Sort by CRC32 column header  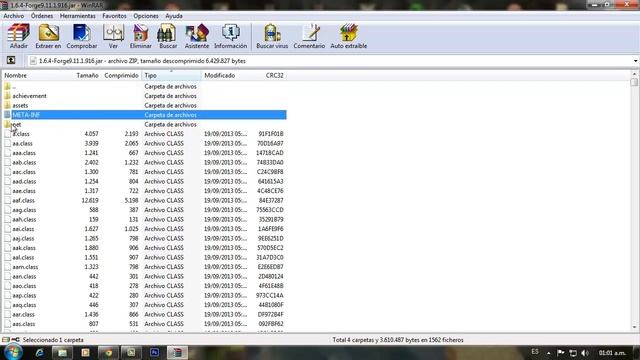[x=274, y=76]
